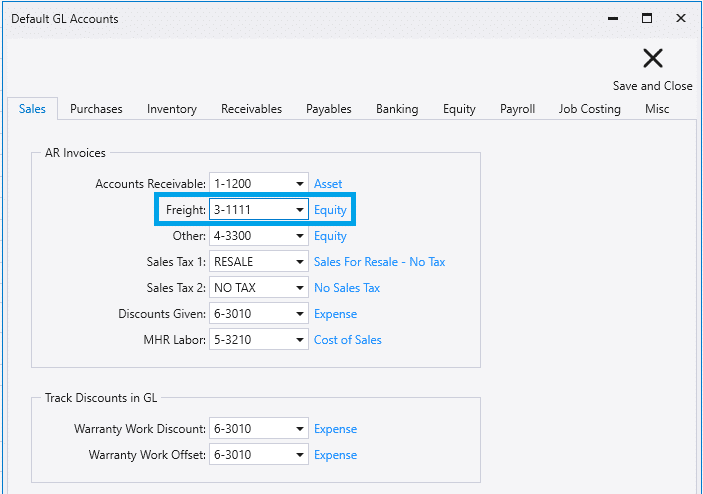Screen dimensions: 703x494
Task: Open the Job Costing tab
Action: tap(589, 109)
